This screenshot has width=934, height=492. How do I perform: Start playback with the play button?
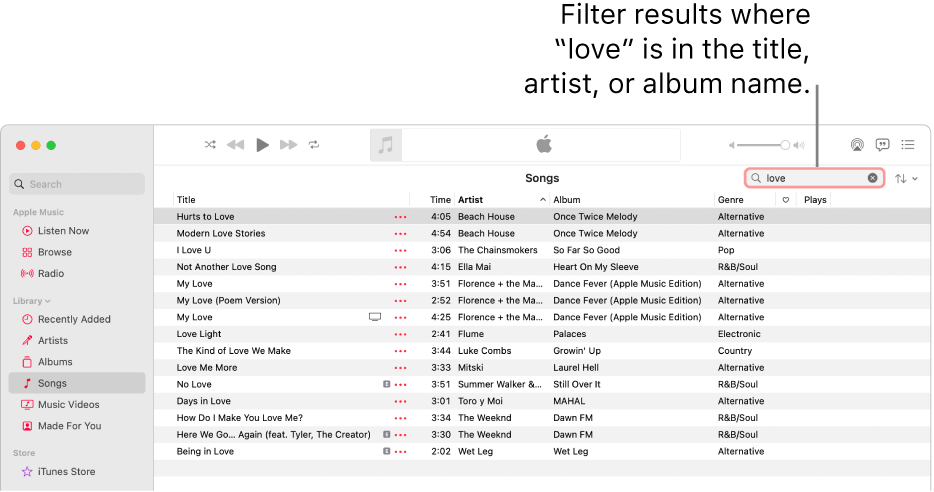point(262,145)
